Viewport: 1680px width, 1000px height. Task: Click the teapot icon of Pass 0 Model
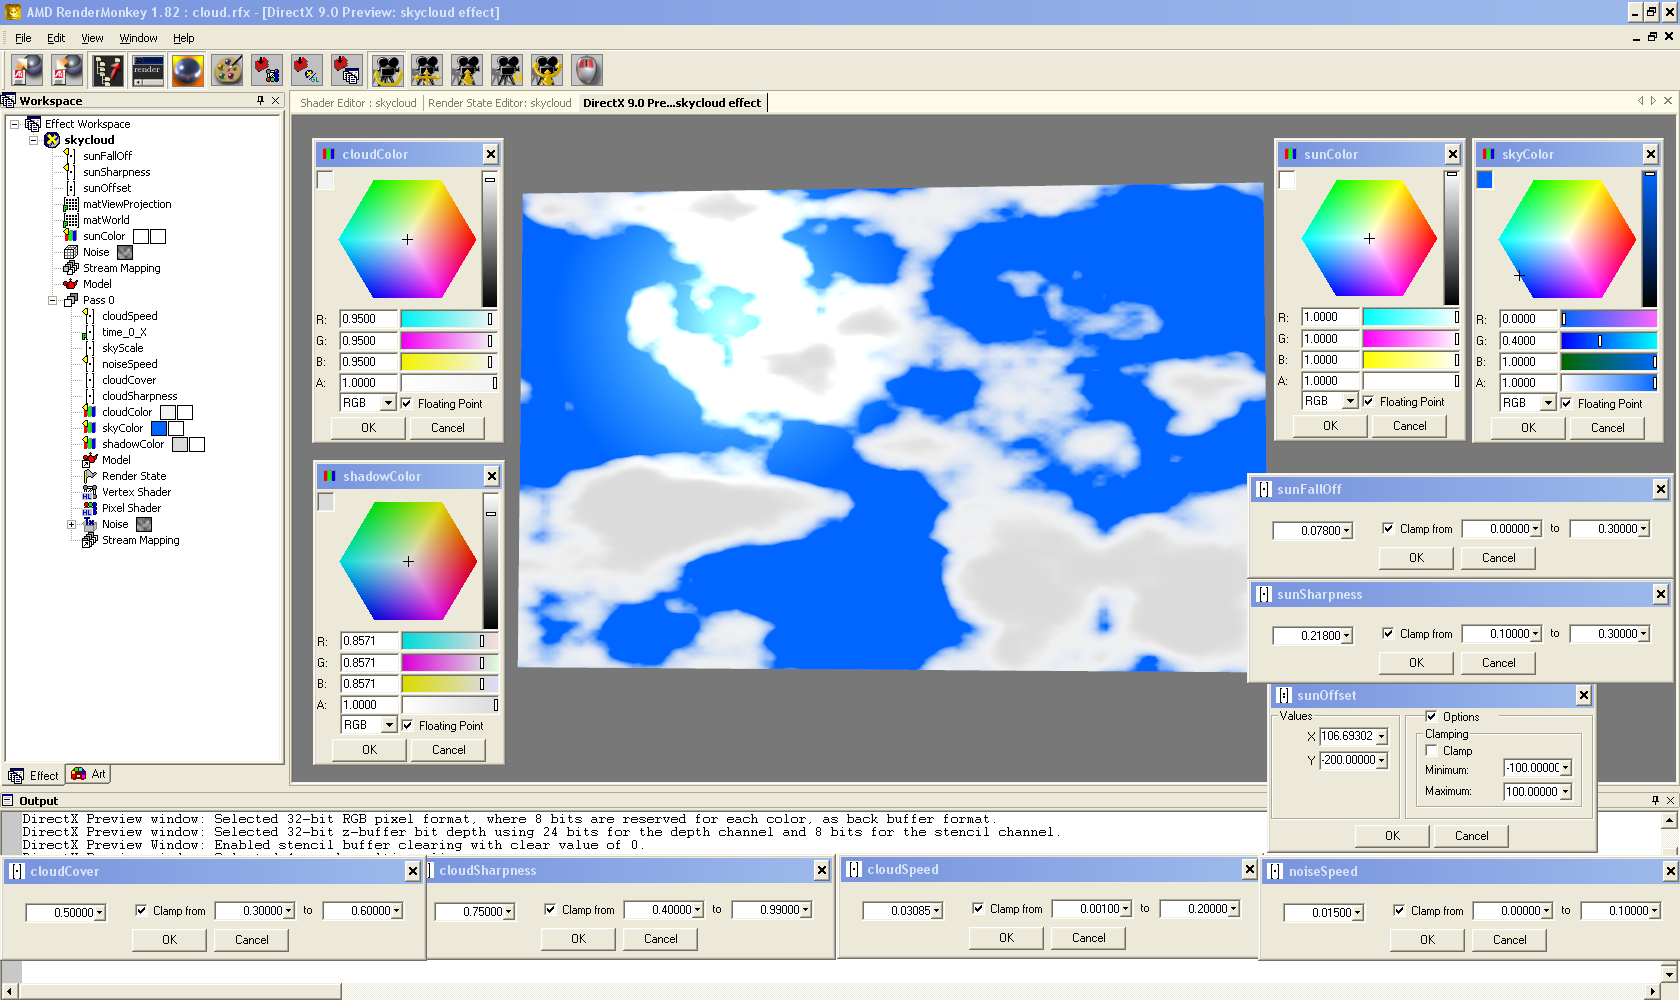[90, 460]
